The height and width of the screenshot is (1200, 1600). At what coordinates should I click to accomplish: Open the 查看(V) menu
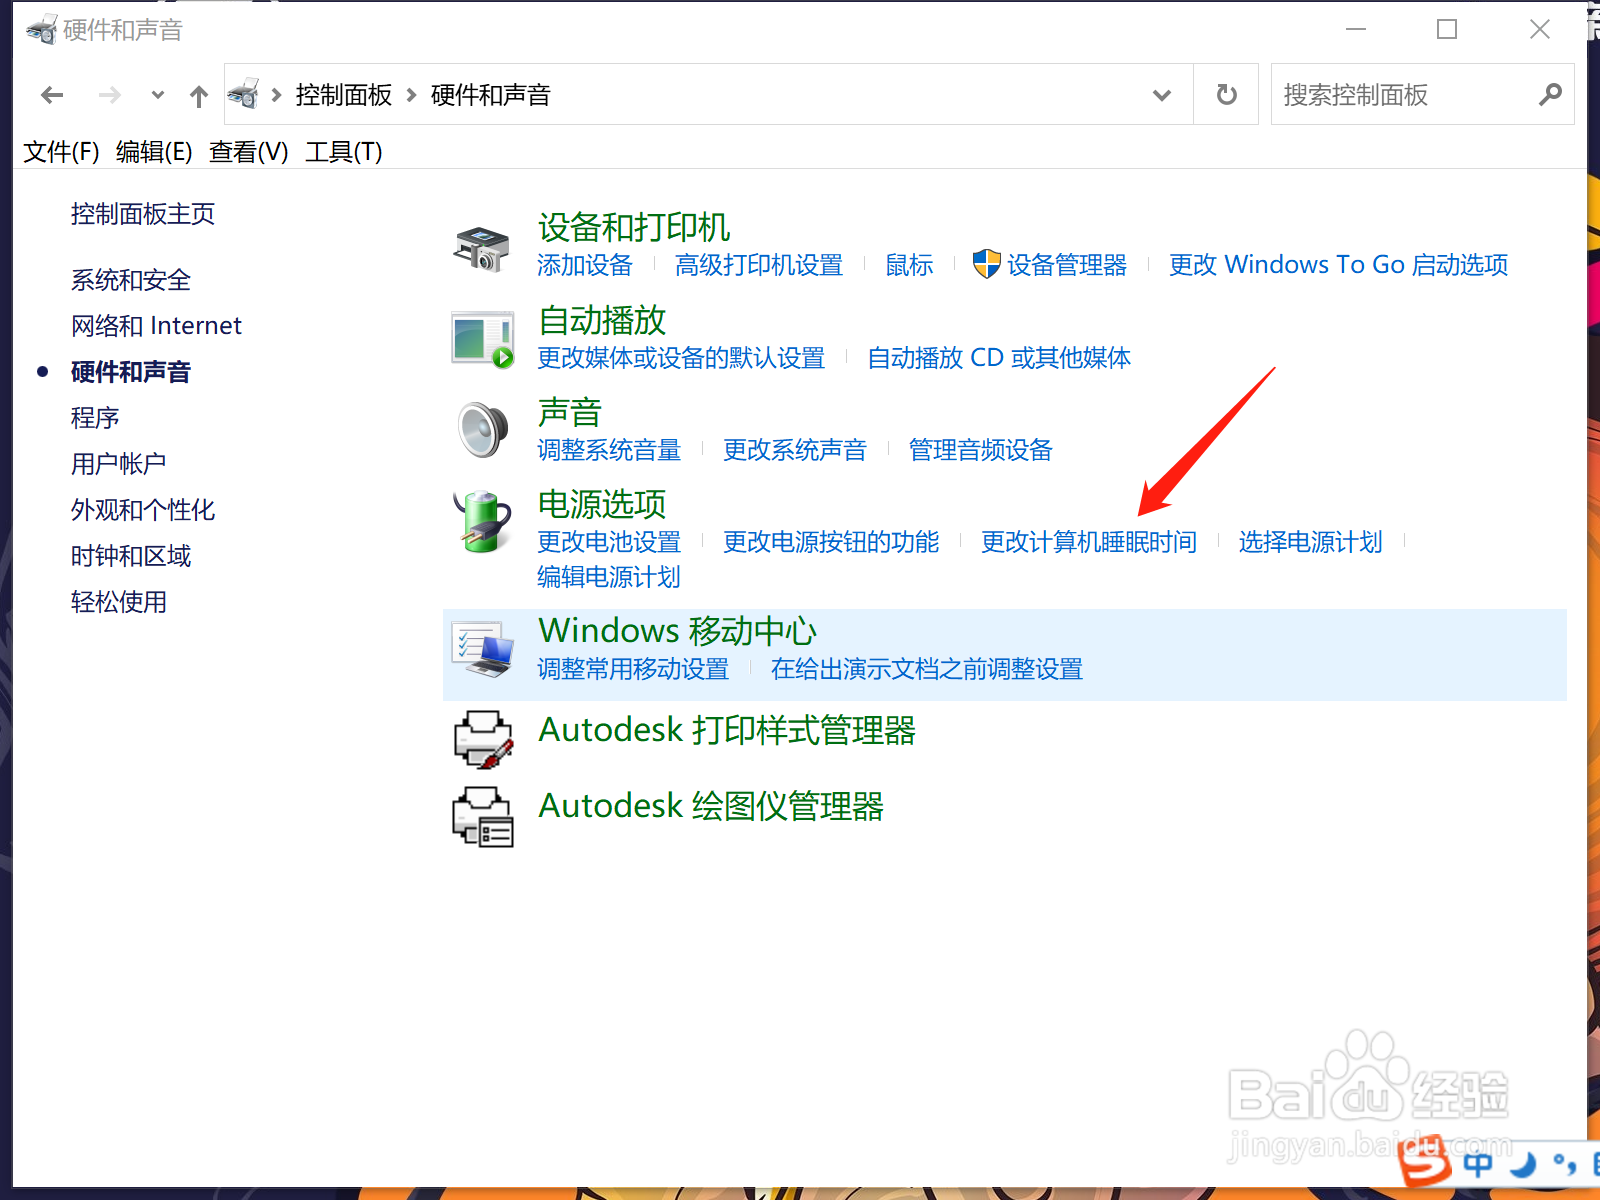(x=246, y=152)
